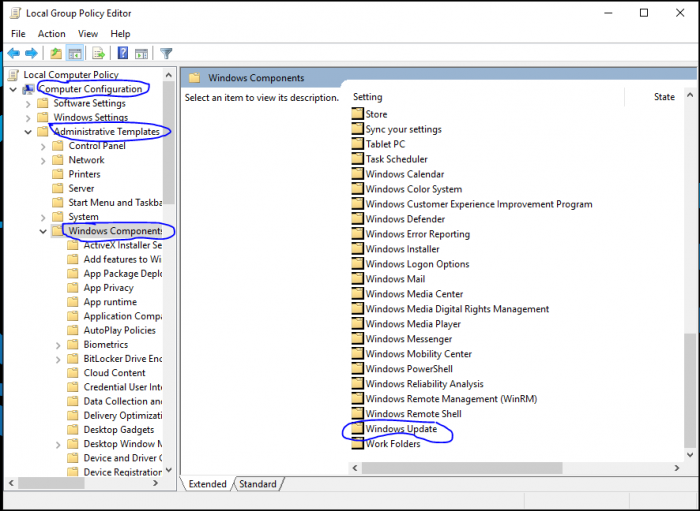This screenshot has width=700, height=511.
Task: Expand the Software Settings tree node
Action: pos(28,104)
